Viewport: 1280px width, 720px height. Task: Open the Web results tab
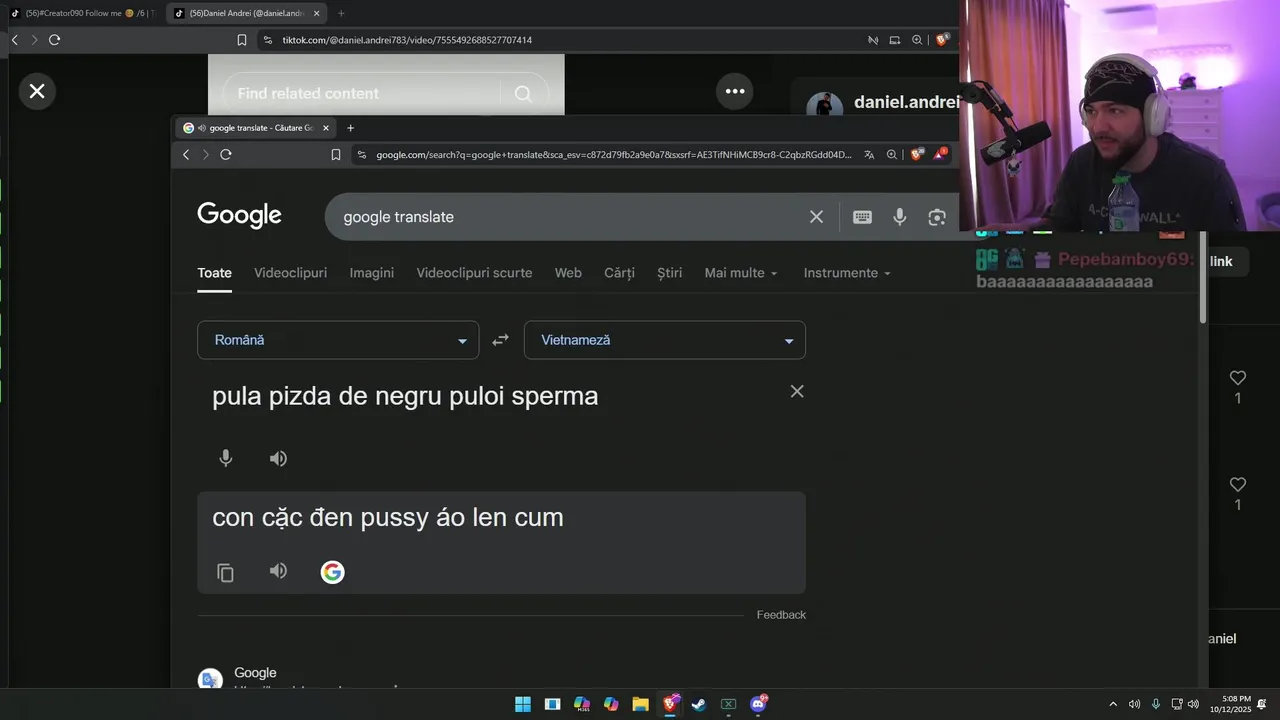click(568, 273)
